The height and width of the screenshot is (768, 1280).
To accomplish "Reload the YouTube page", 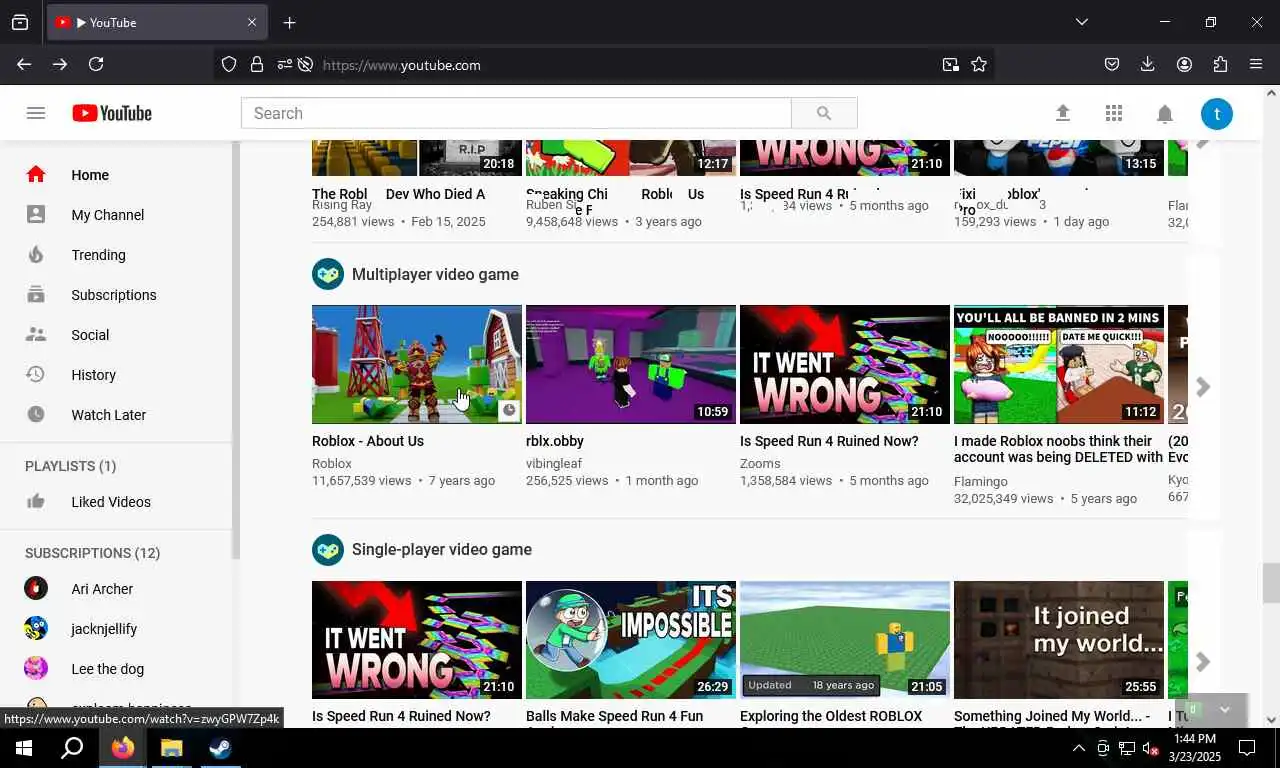I will point(96,64).
